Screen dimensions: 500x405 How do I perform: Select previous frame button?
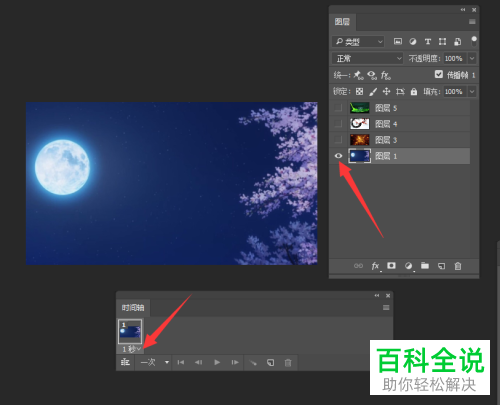point(198,362)
